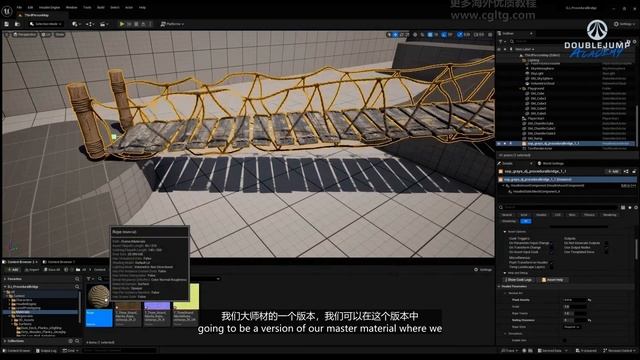
Task: Toggle On Asset Input Cook checkbox
Action: pos(552,252)
